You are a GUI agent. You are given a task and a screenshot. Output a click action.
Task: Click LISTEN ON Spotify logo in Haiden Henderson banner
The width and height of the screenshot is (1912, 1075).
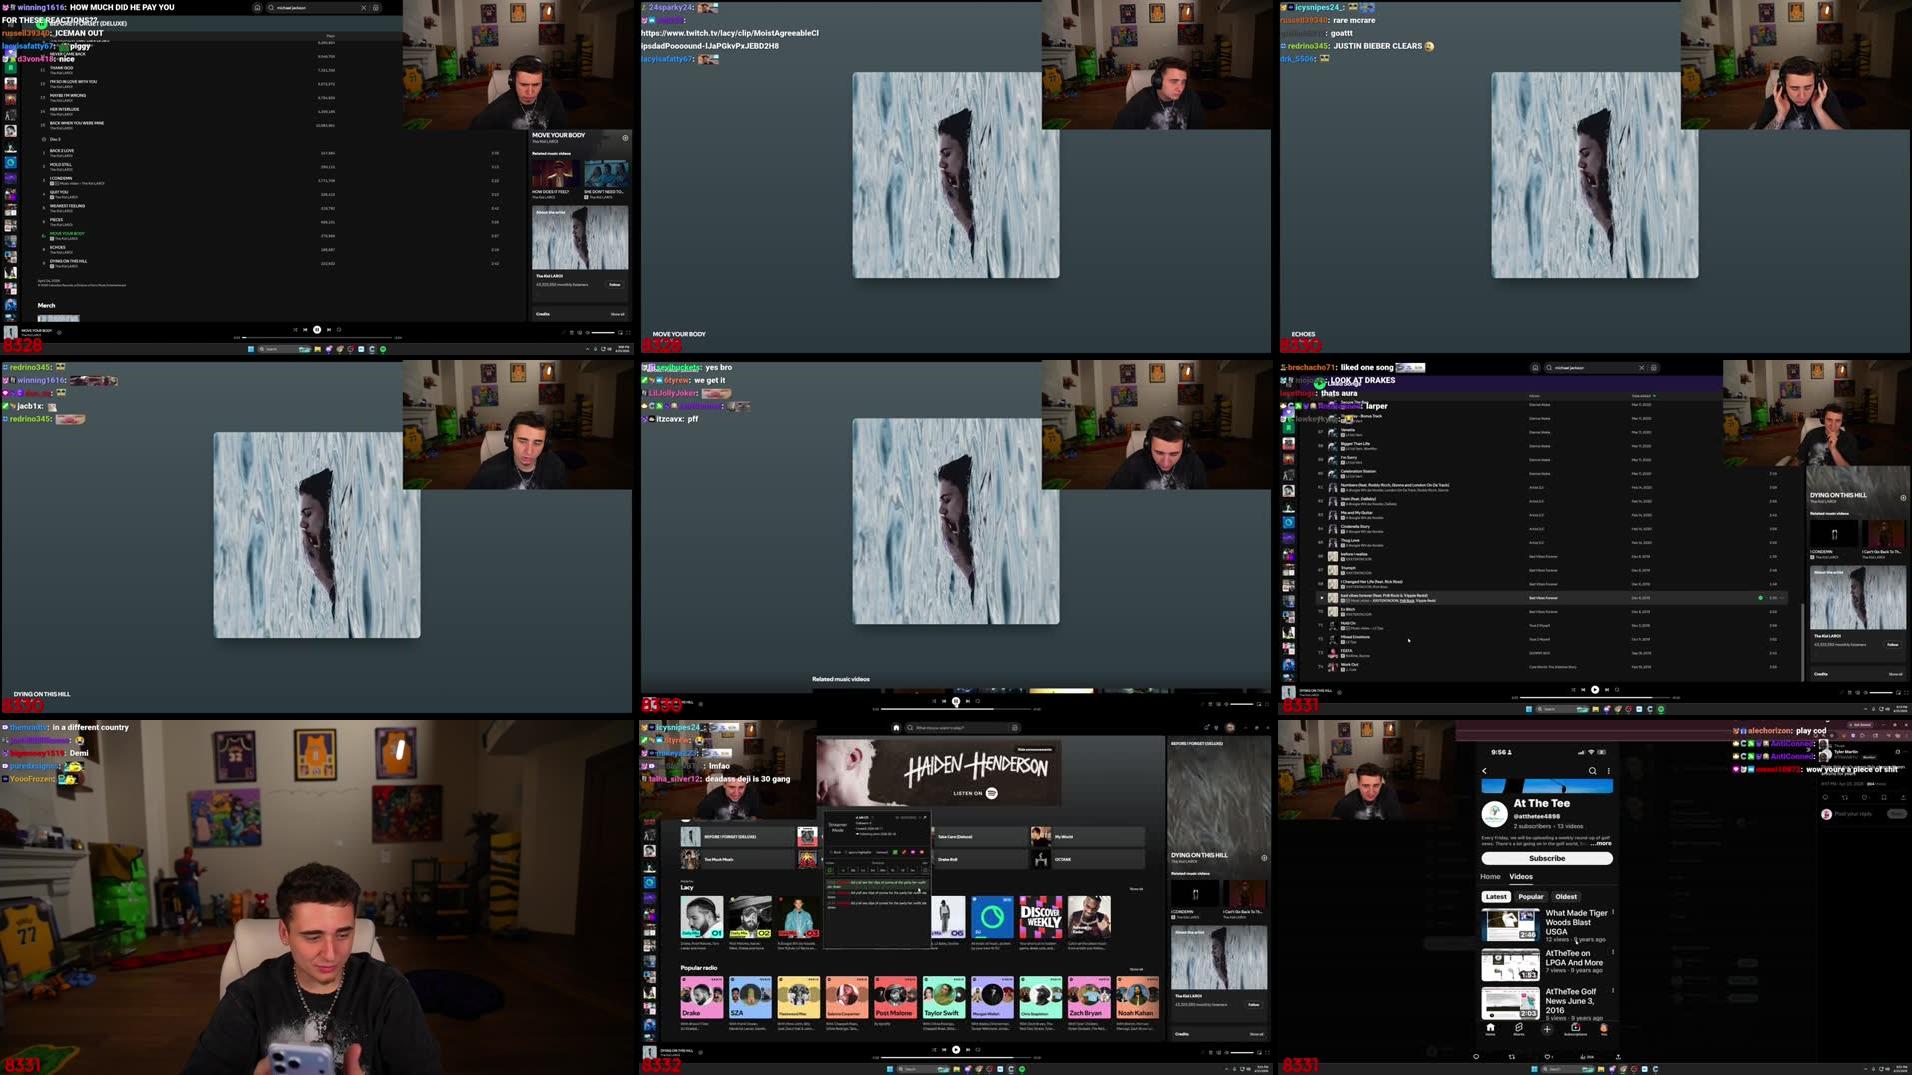(992, 793)
